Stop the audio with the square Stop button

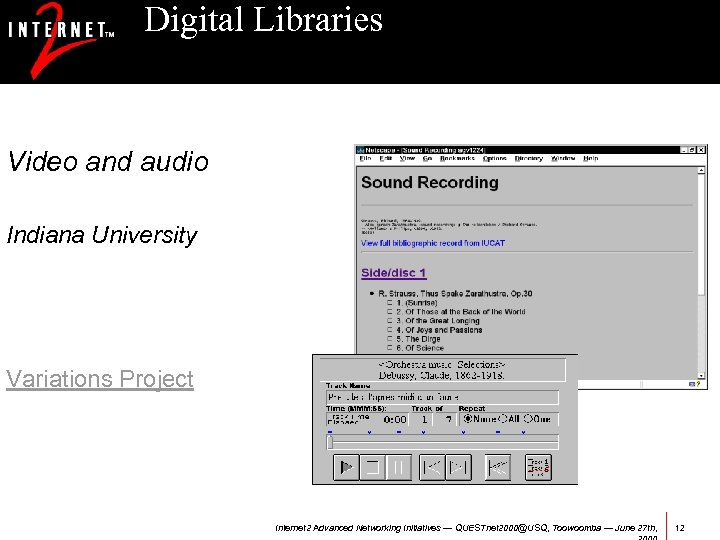(x=372, y=467)
